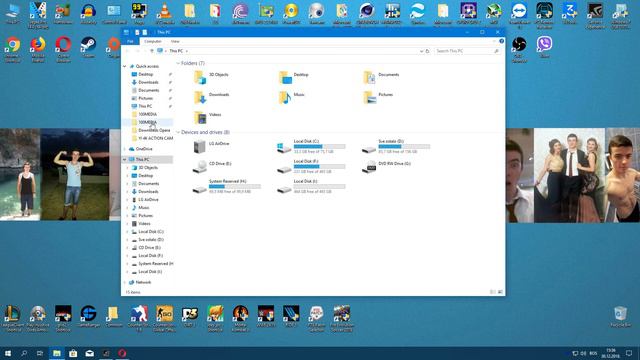Collapse This PC tree node
The height and width of the screenshot is (360, 640).
(125, 160)
